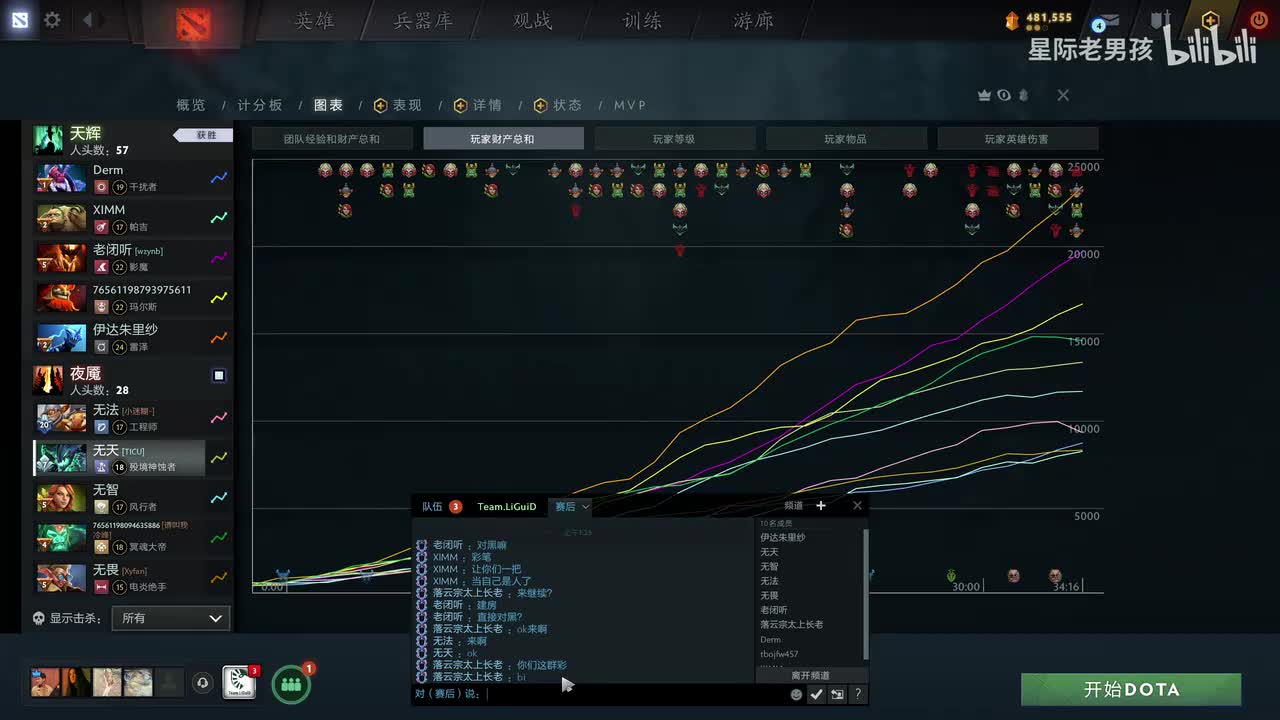Image resolution: width=1280 pixels, height=720 pixels.
Task: Open the 训练 menu
Action: click(x=642, y=21)
